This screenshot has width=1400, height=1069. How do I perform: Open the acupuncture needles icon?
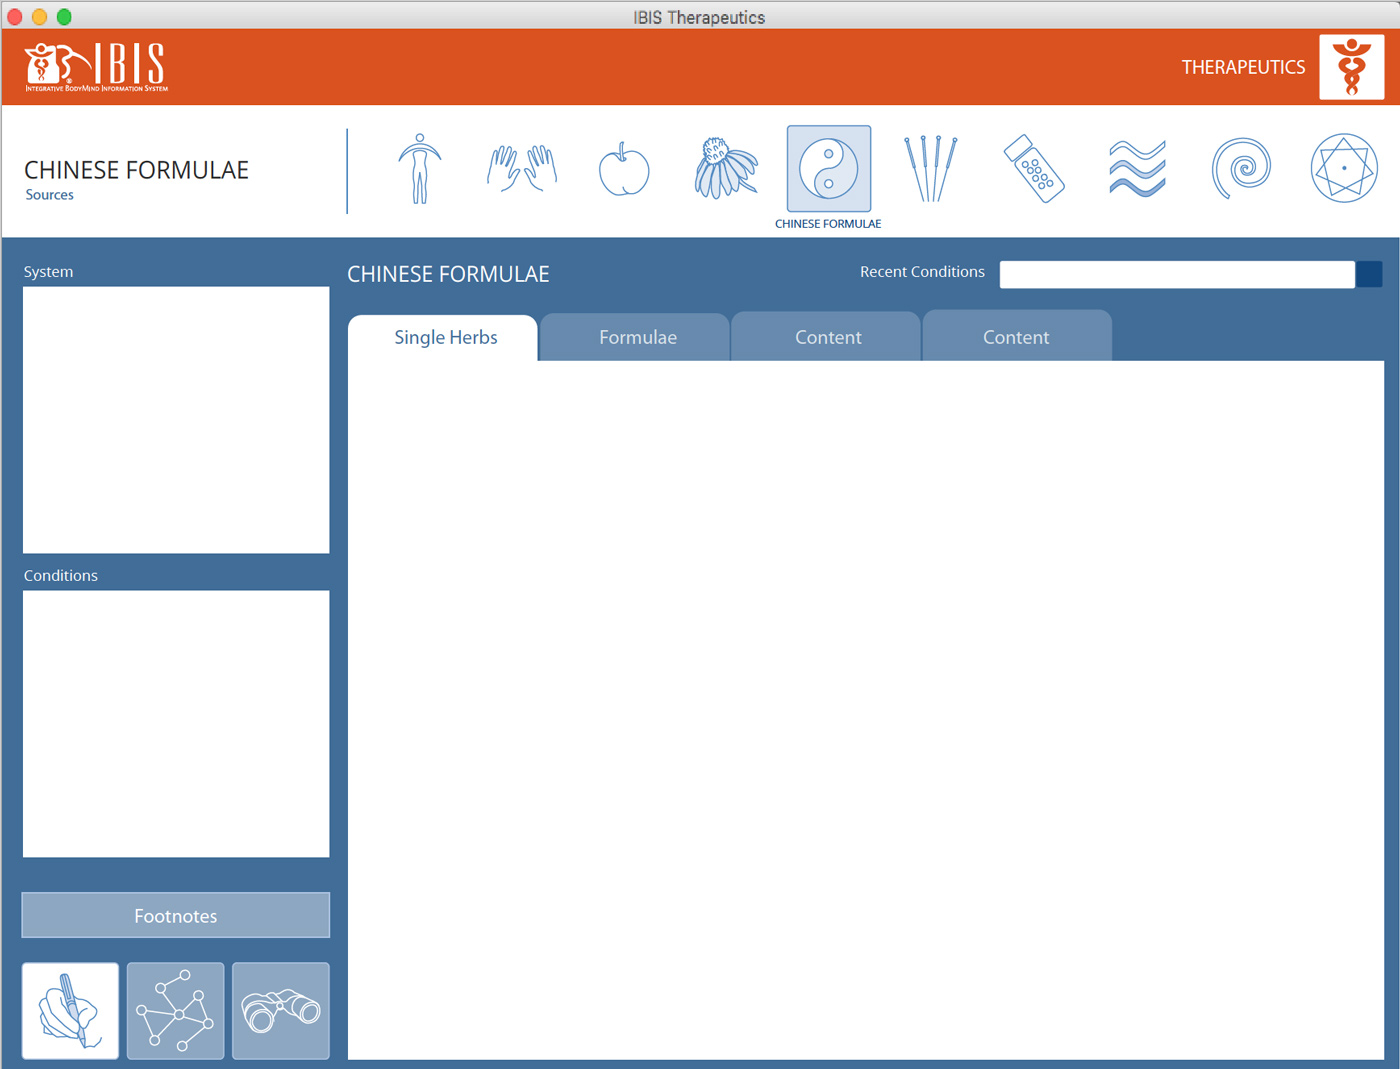931,169
